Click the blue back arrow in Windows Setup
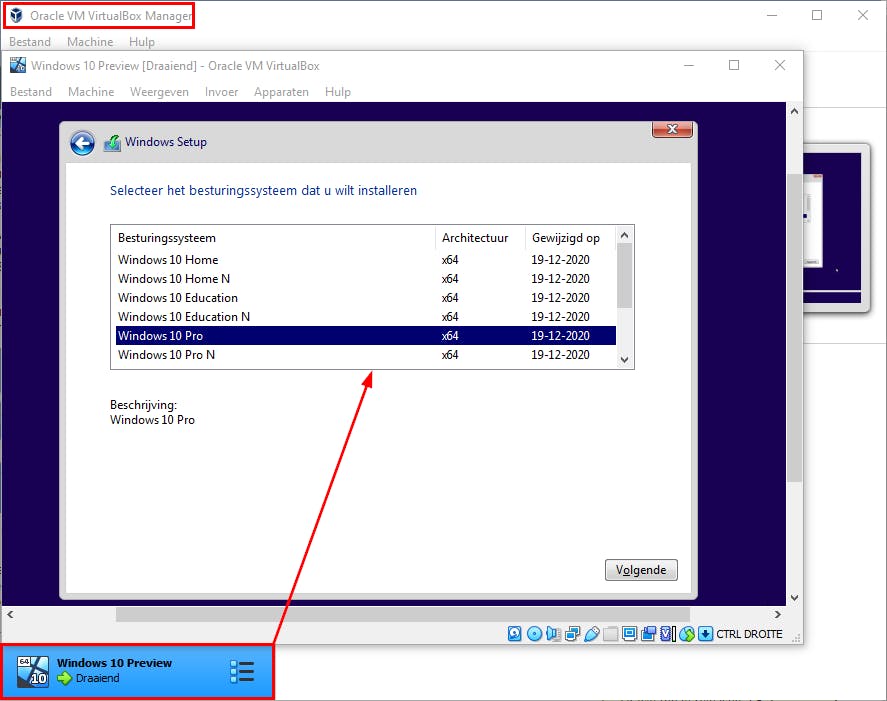 click(83, 143)
